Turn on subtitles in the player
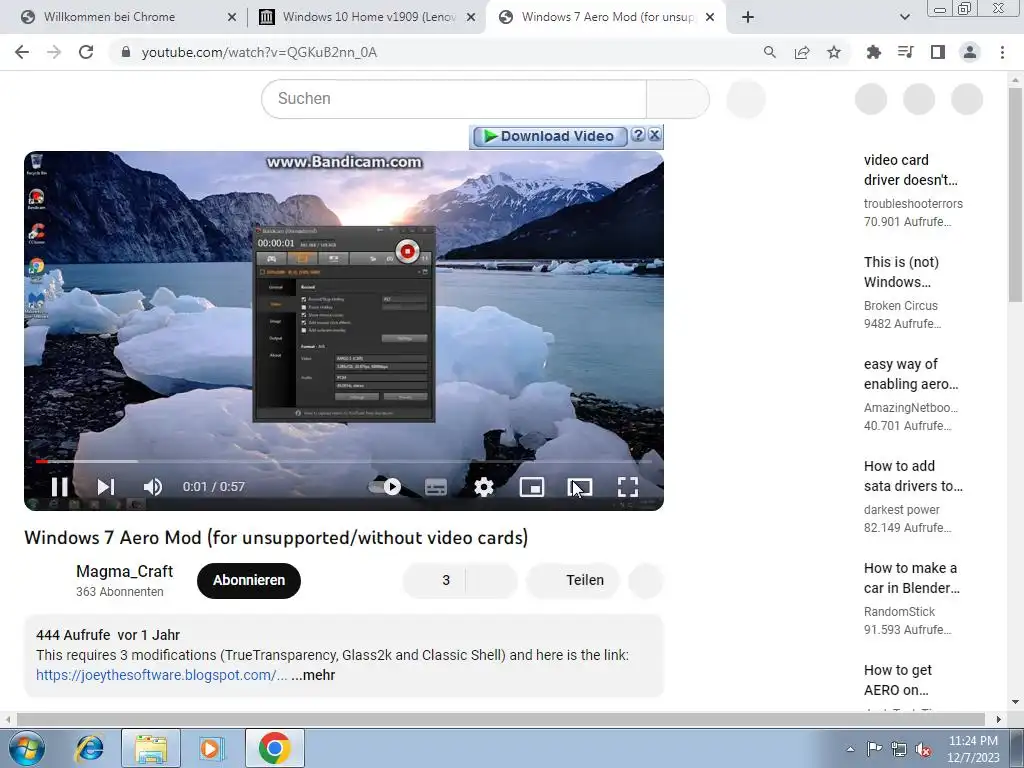1024x768 pixels. (436, 487)
